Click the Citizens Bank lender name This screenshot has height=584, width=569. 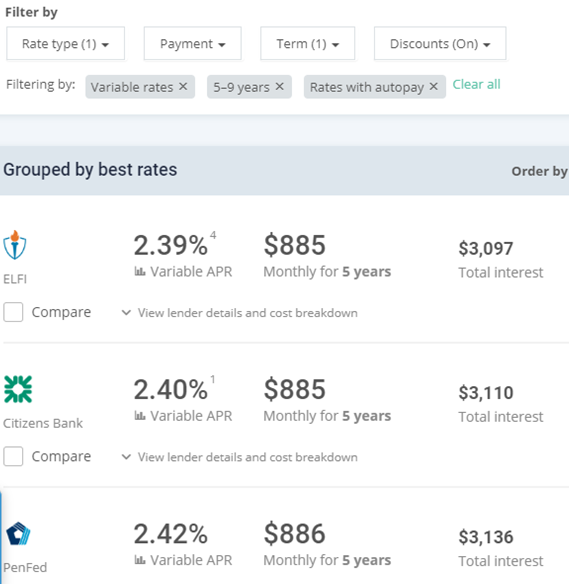pyautogui.click(x=43, y=423)
